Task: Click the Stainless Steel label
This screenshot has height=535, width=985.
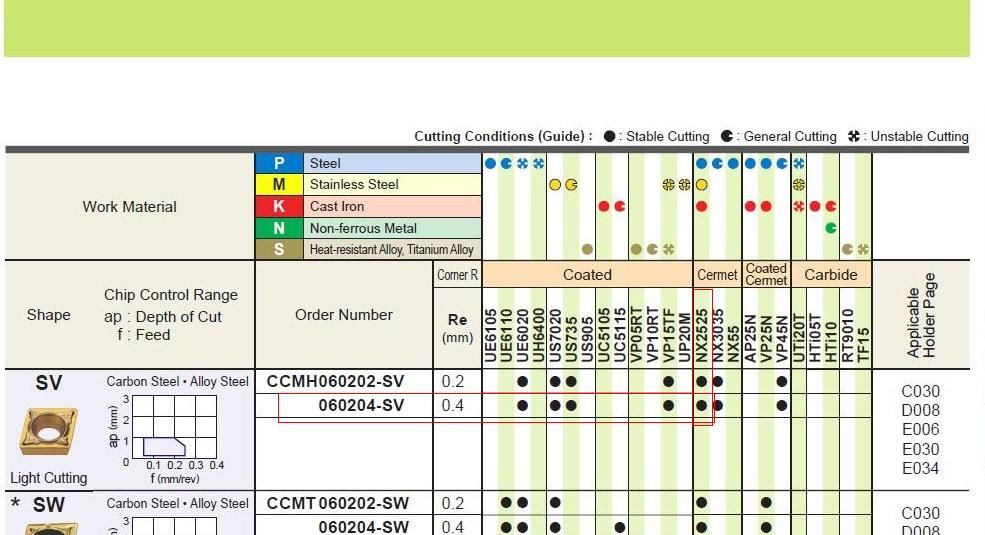Action: (354, 185)
